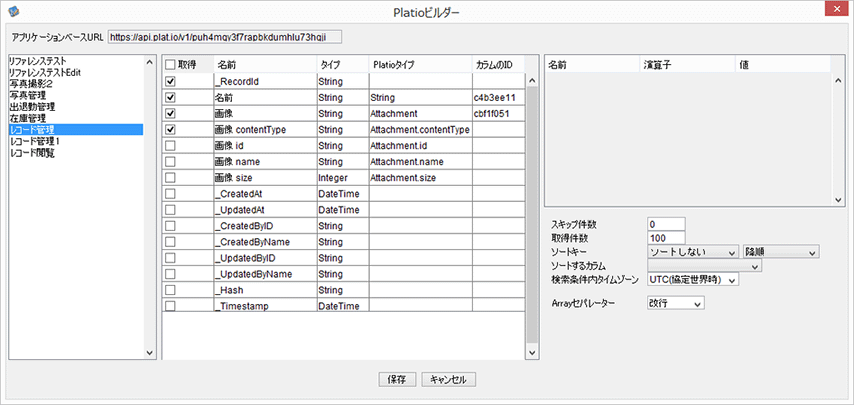Viewport: 854px width, 405px height.
Task: Open the ソートキー 'ソートしない' dropdown
Action: pyautogui.click(x=693, y=251)
